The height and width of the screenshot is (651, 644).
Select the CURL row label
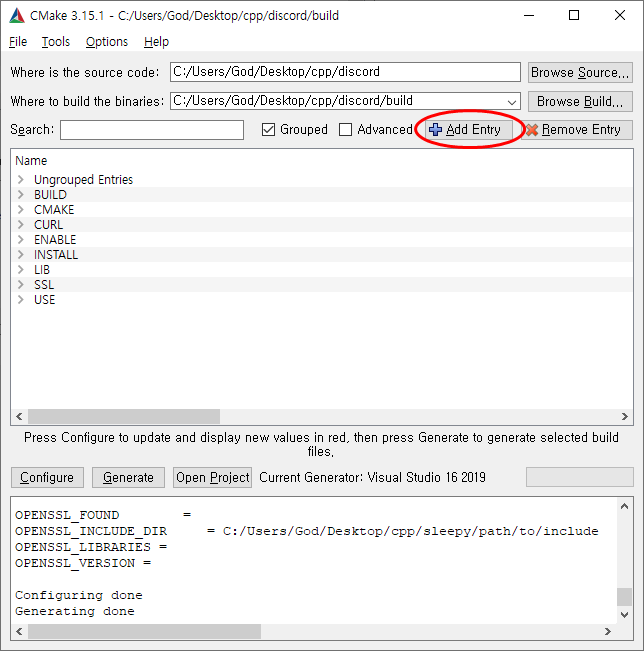[x=49, y=224]
